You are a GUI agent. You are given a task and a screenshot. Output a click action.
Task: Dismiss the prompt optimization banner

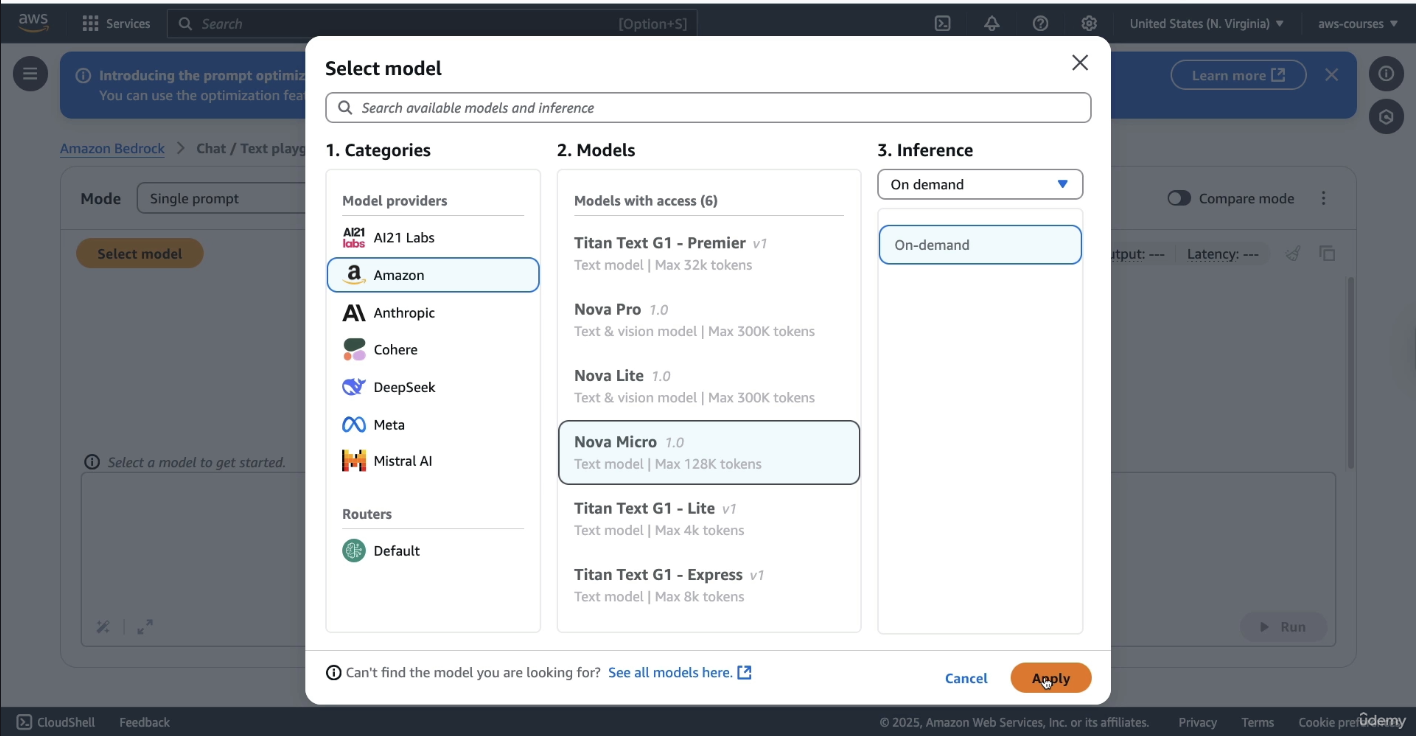click(1331, 75)
